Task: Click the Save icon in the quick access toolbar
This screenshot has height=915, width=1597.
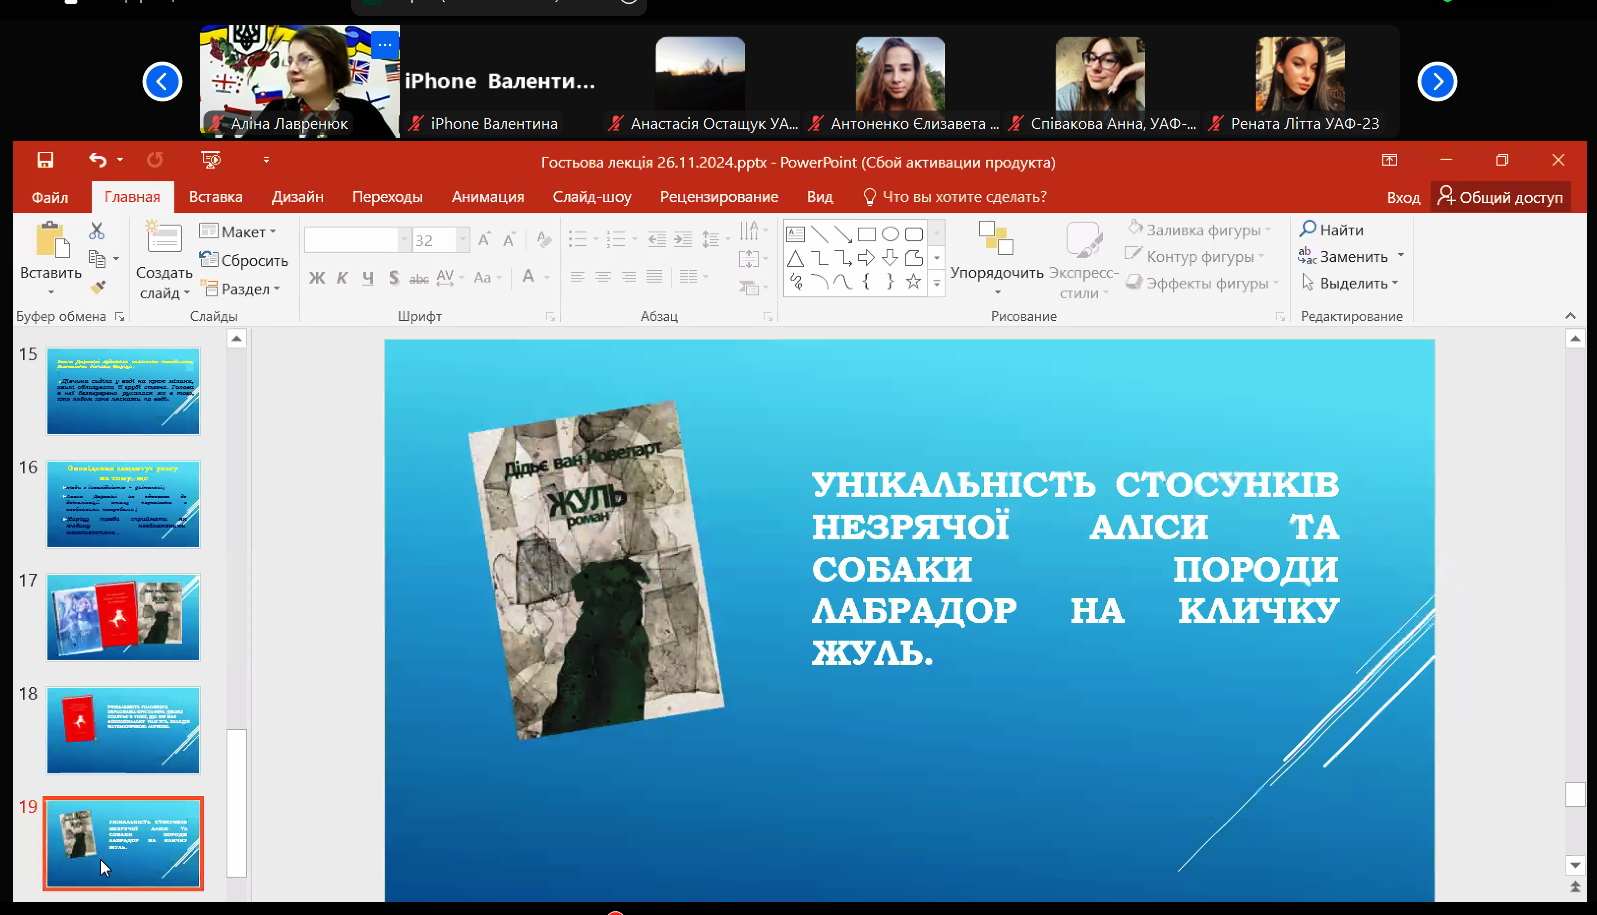Action: pyautogui.click(x=45, y=160)
